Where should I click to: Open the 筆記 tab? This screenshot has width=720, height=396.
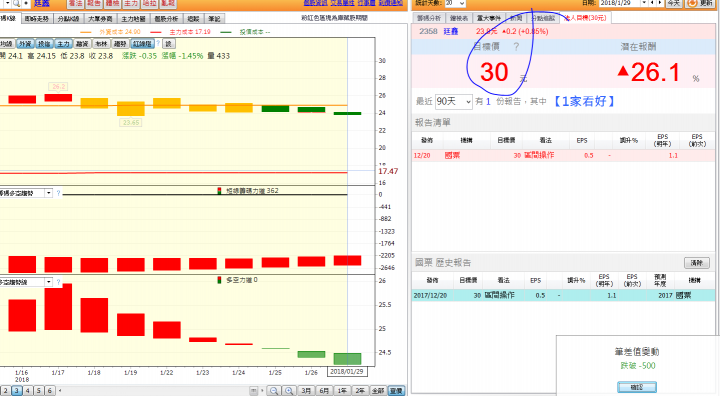tap(214, 19)
